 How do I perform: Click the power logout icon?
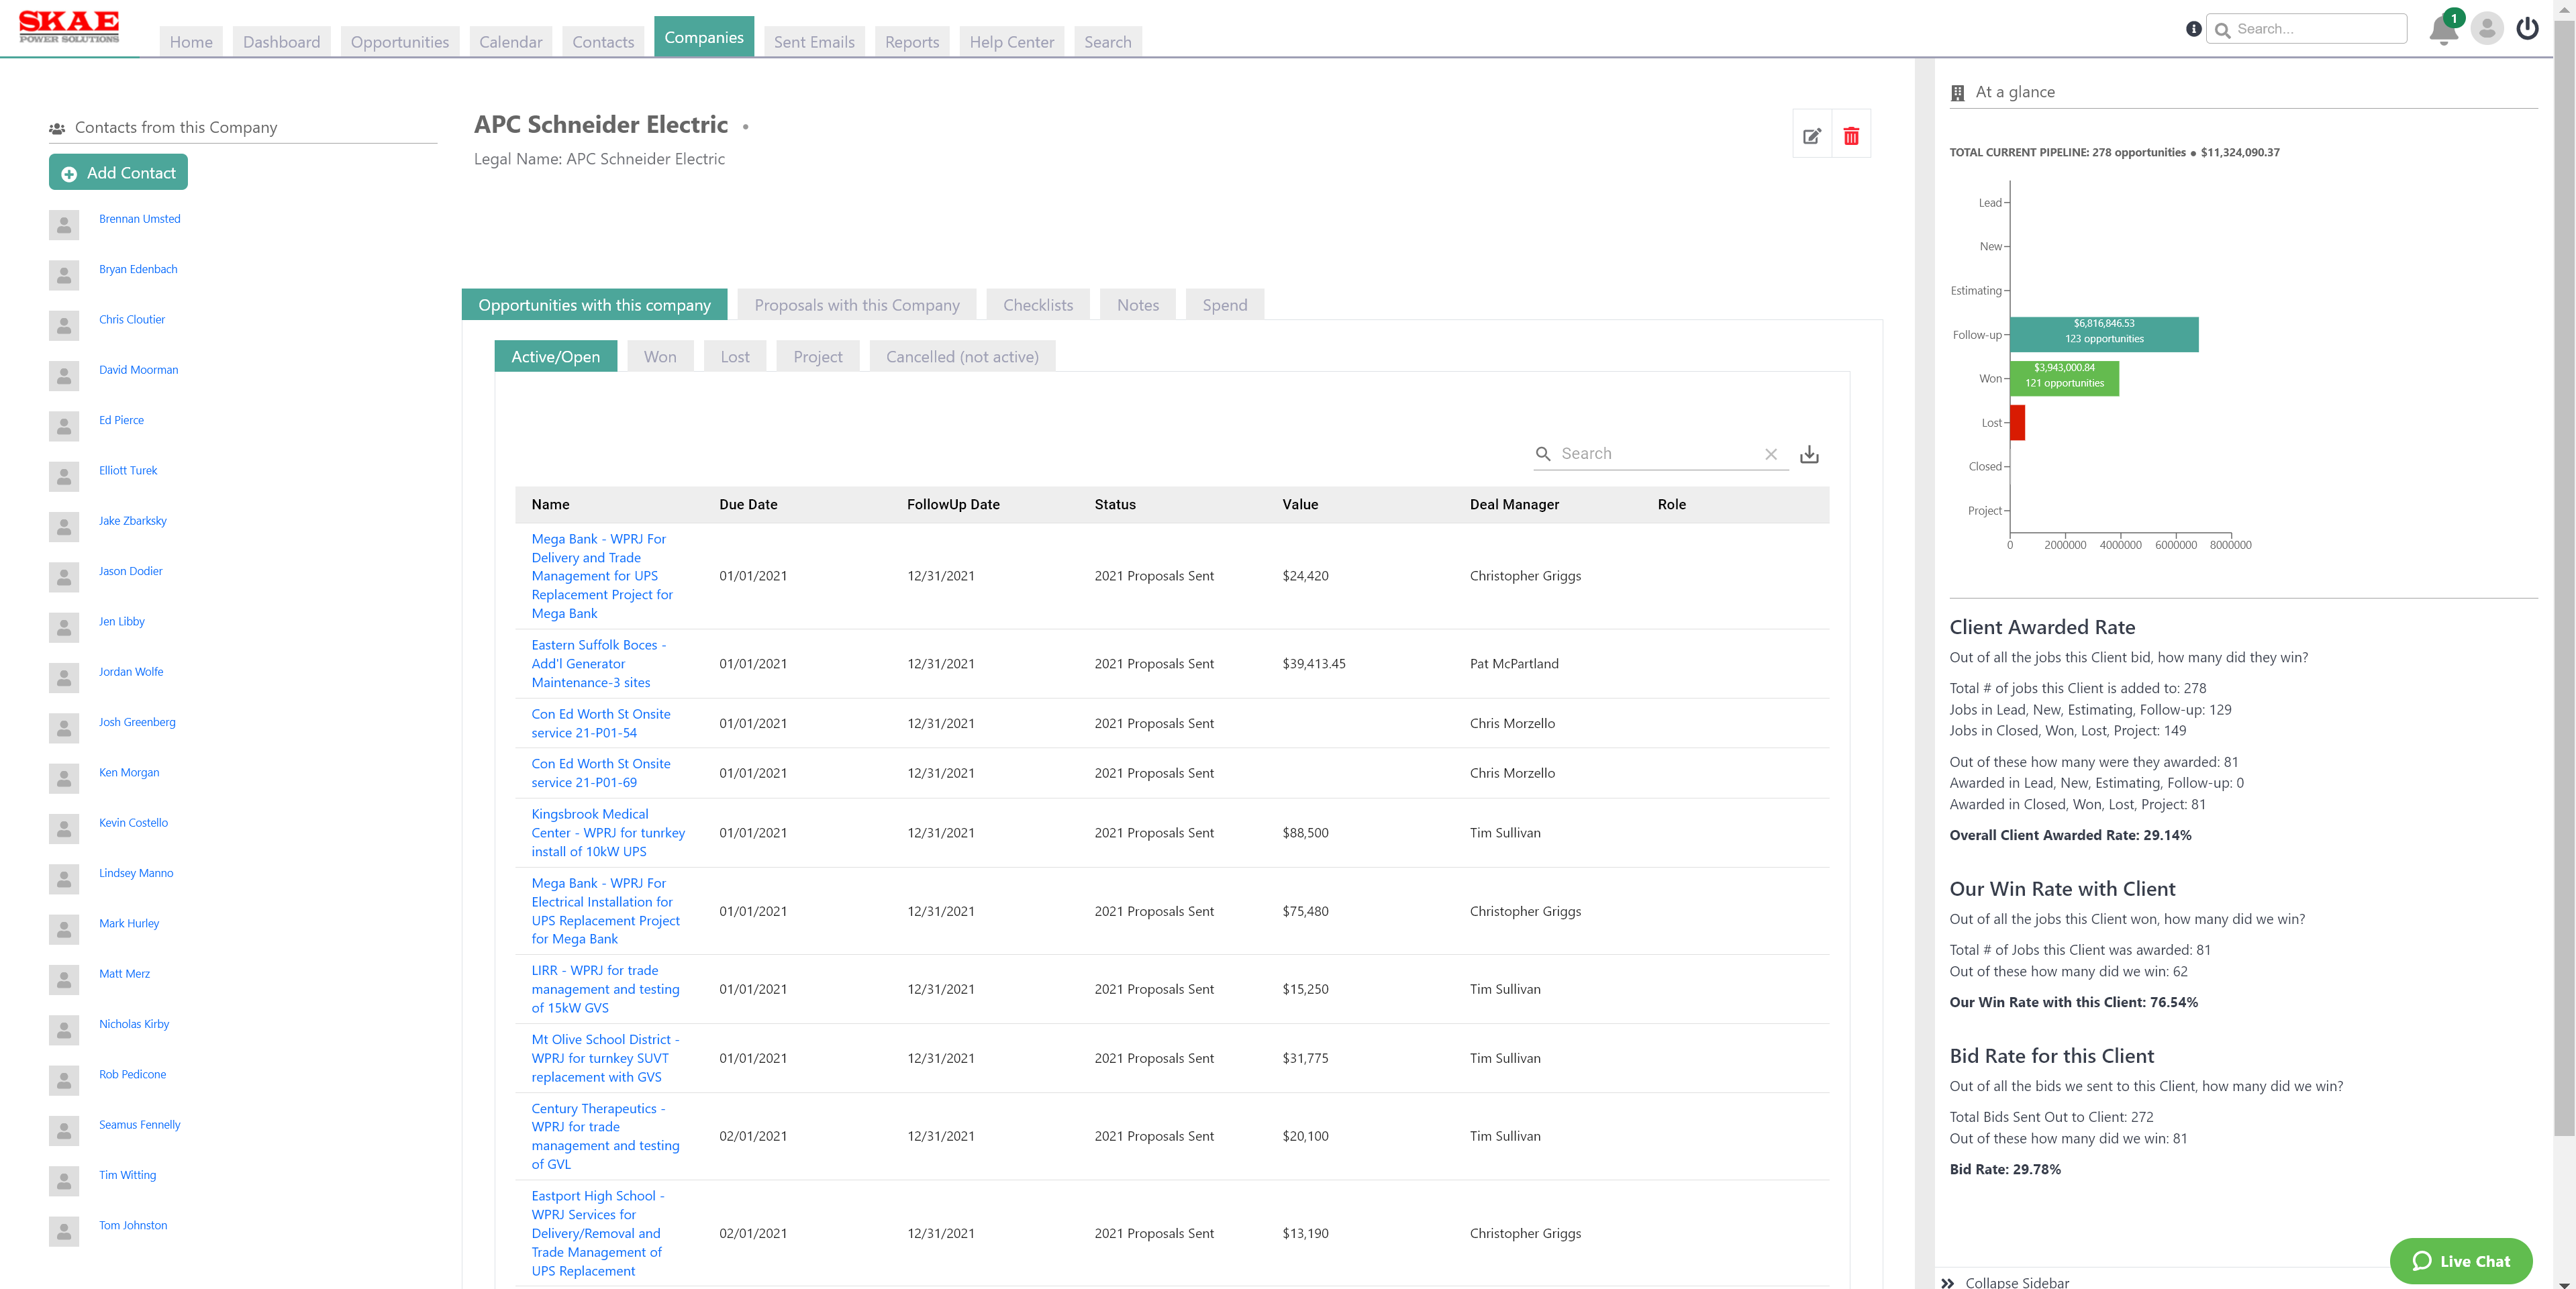[2528, 28]
